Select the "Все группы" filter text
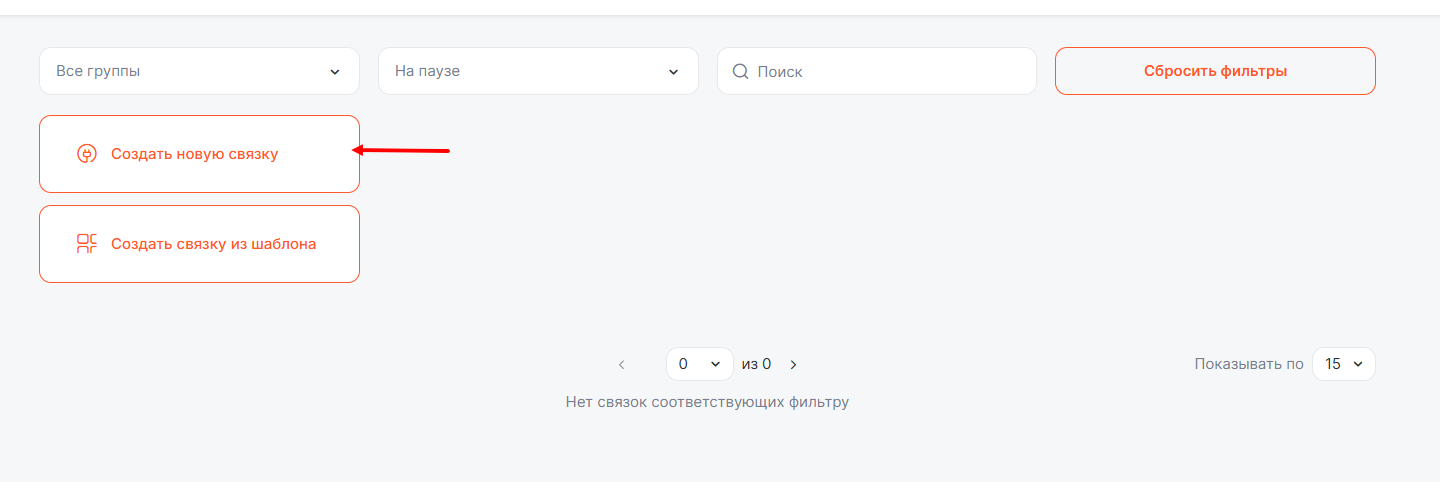This screenshot has width=1440, height=482. point(98,72)
